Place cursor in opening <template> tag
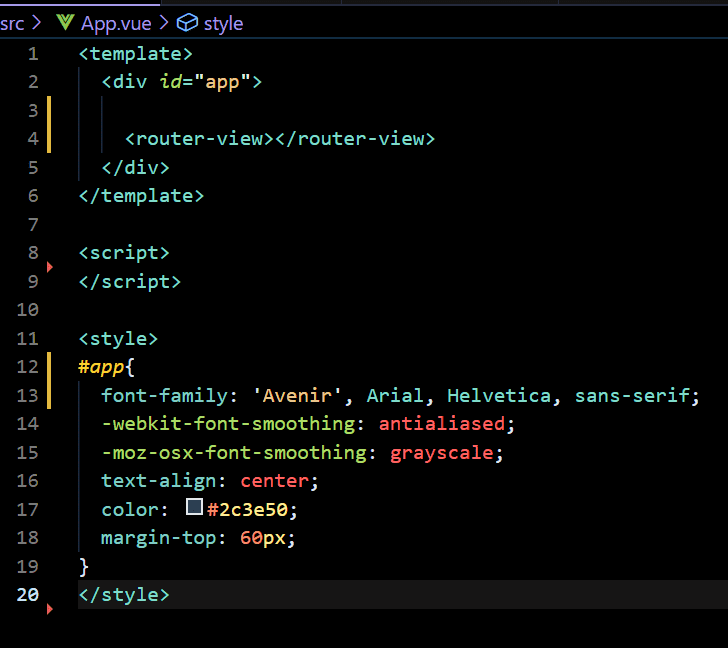Image resolution: width=728 pixels, height=648 pixels. 136,54
